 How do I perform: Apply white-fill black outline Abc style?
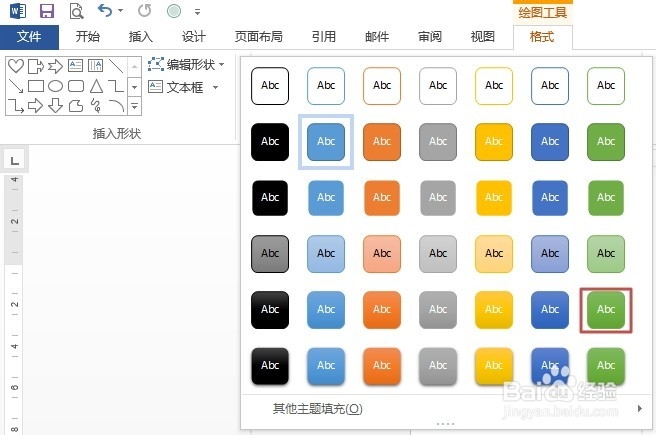(x=270, y=86)
